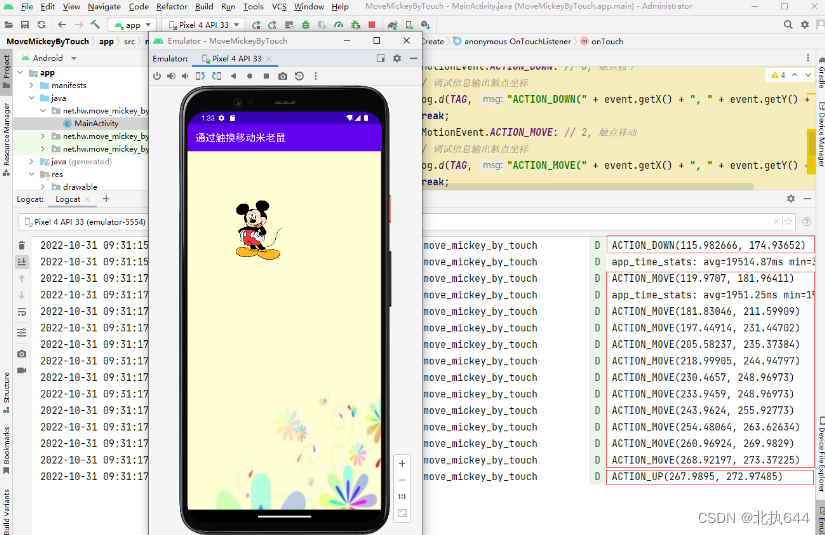Click the emulator Back triangle icon
The height and width of the screenshot is (535, 825).
pyautogui.click(x=234, y=76)
